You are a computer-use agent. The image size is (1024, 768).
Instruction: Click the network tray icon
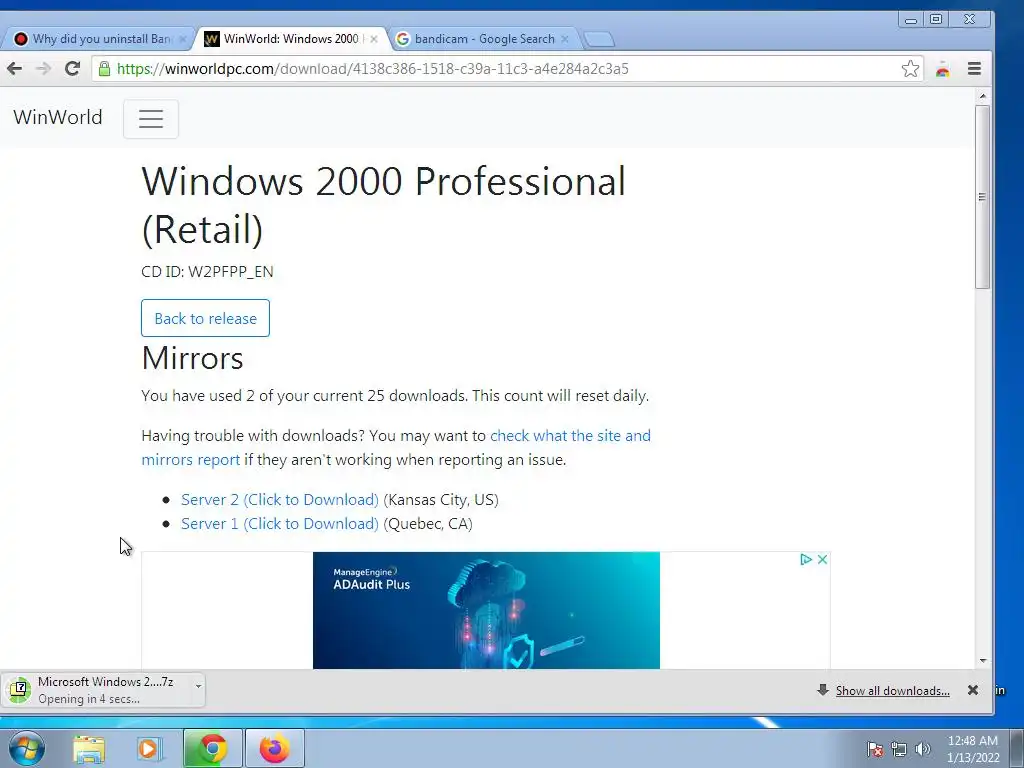899,749
